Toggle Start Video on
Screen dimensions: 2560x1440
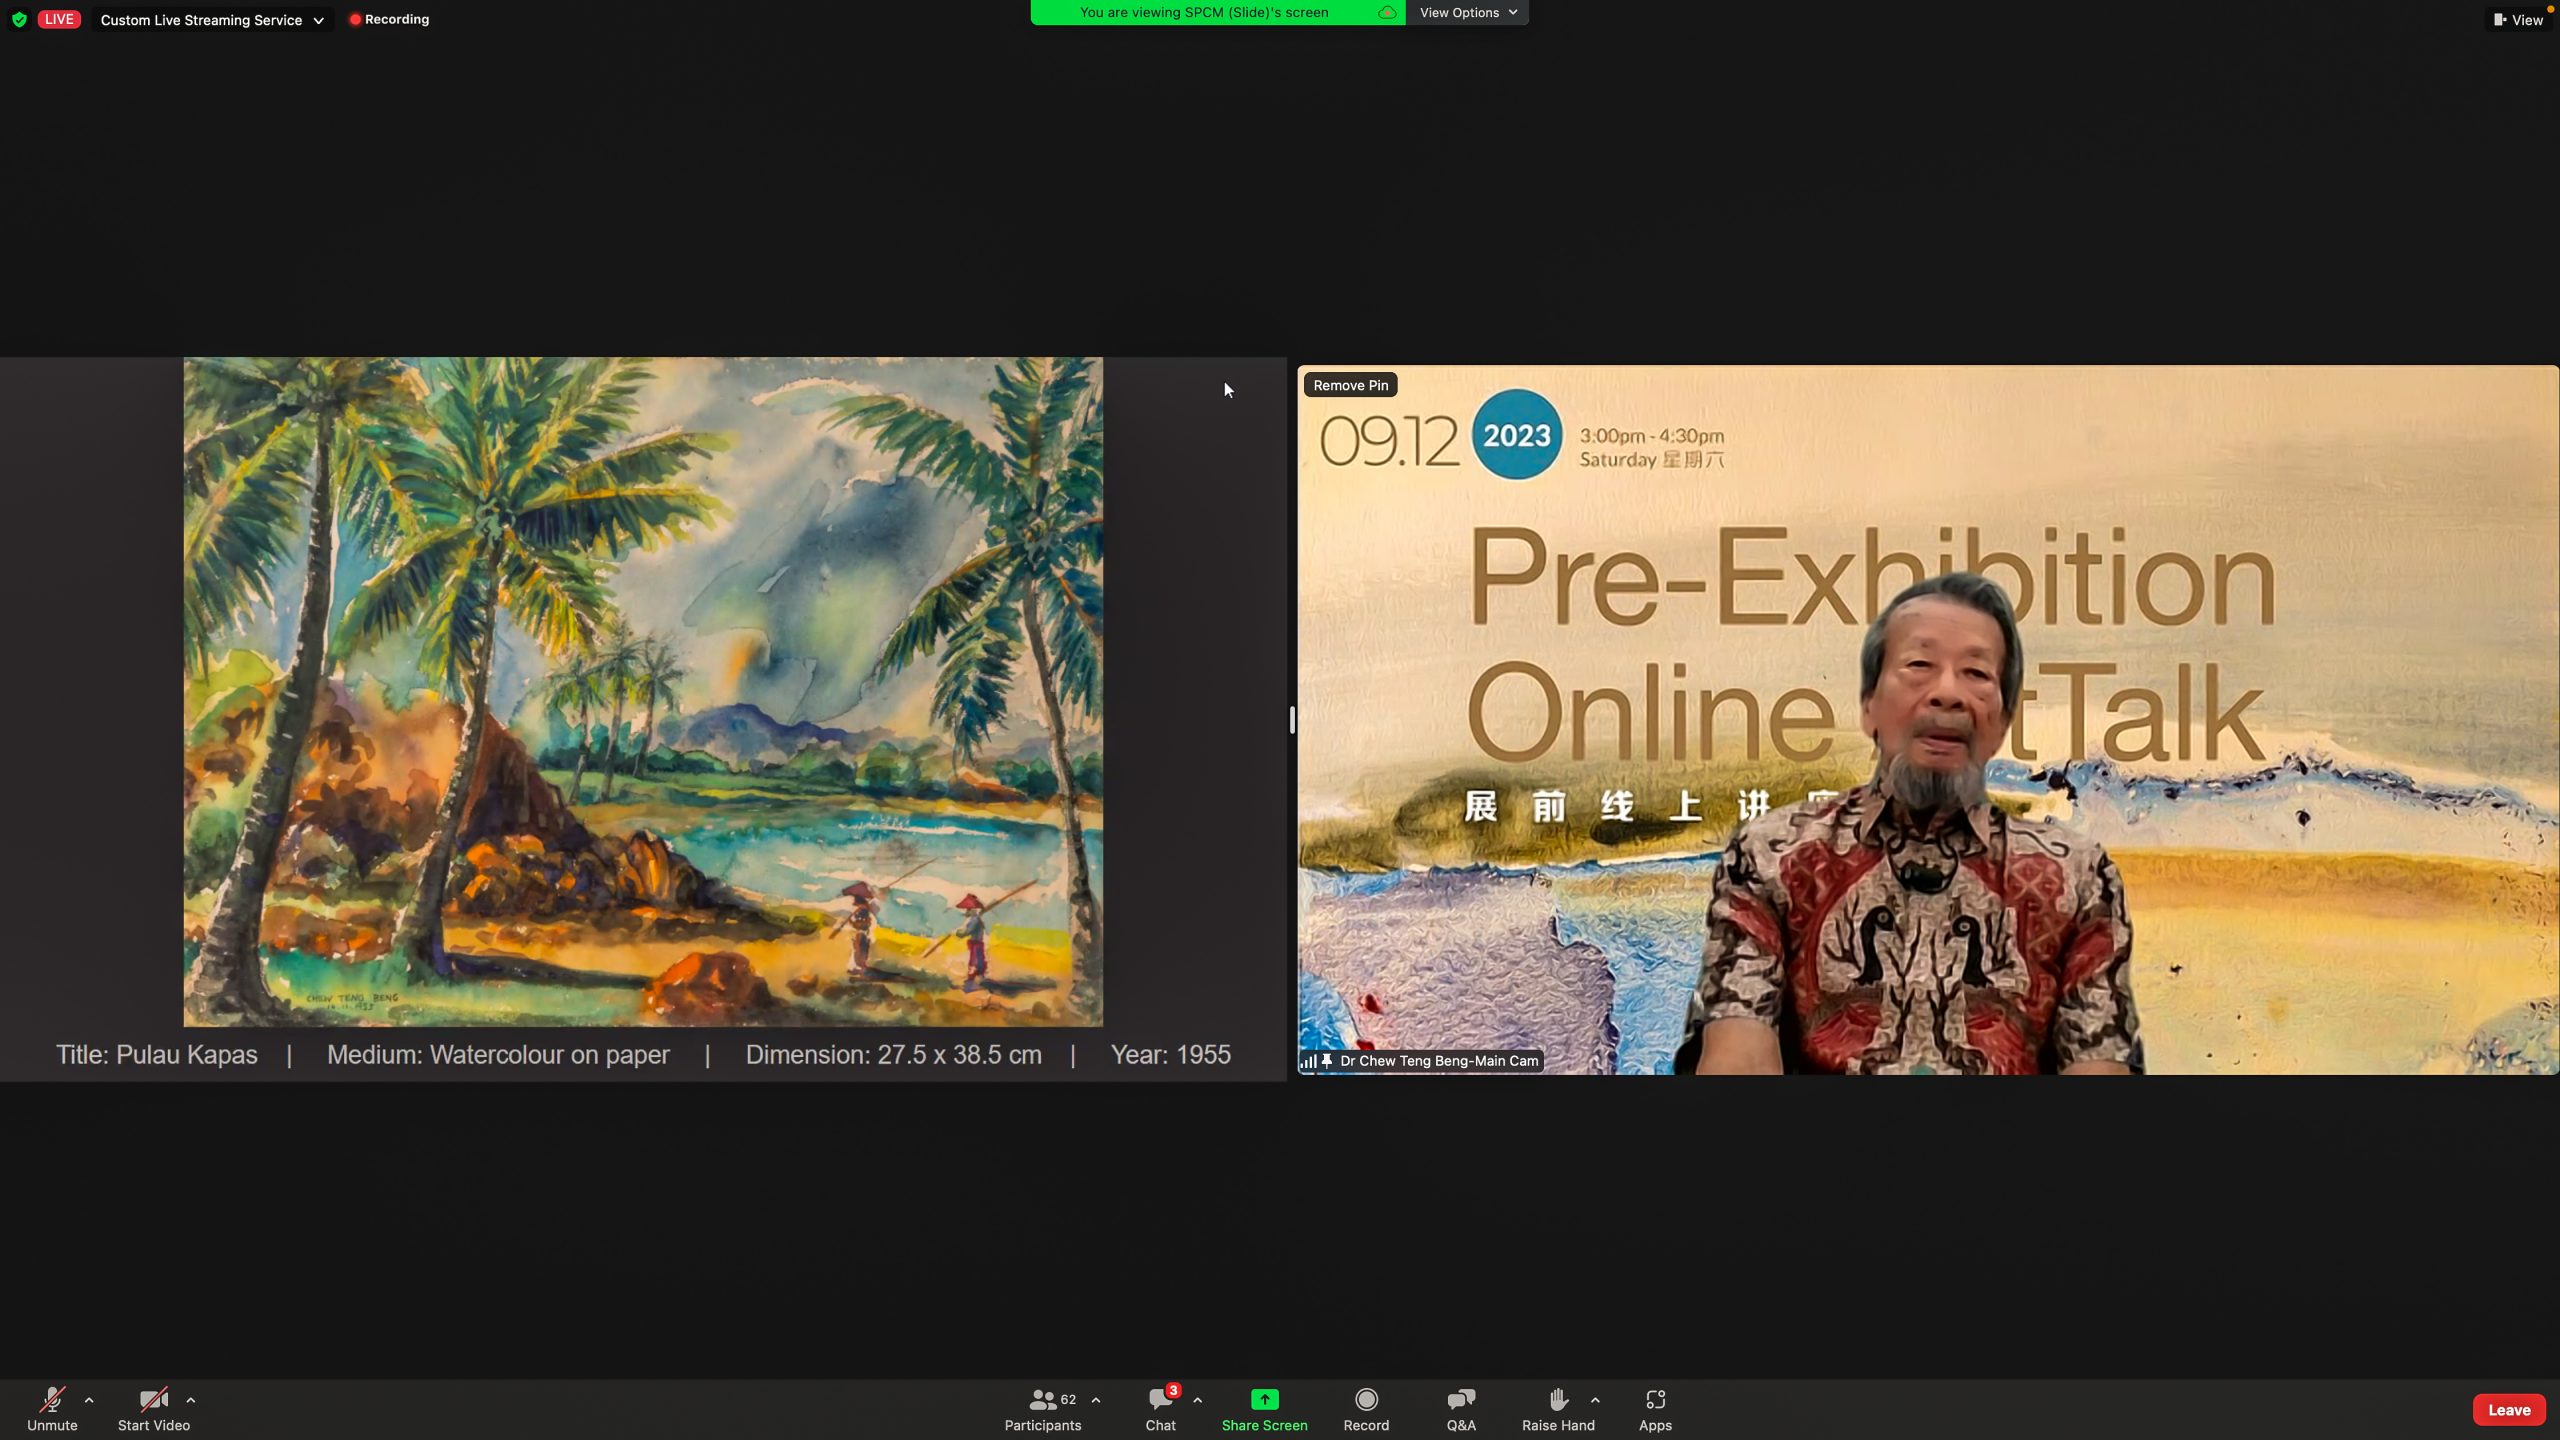(153, 1400)
